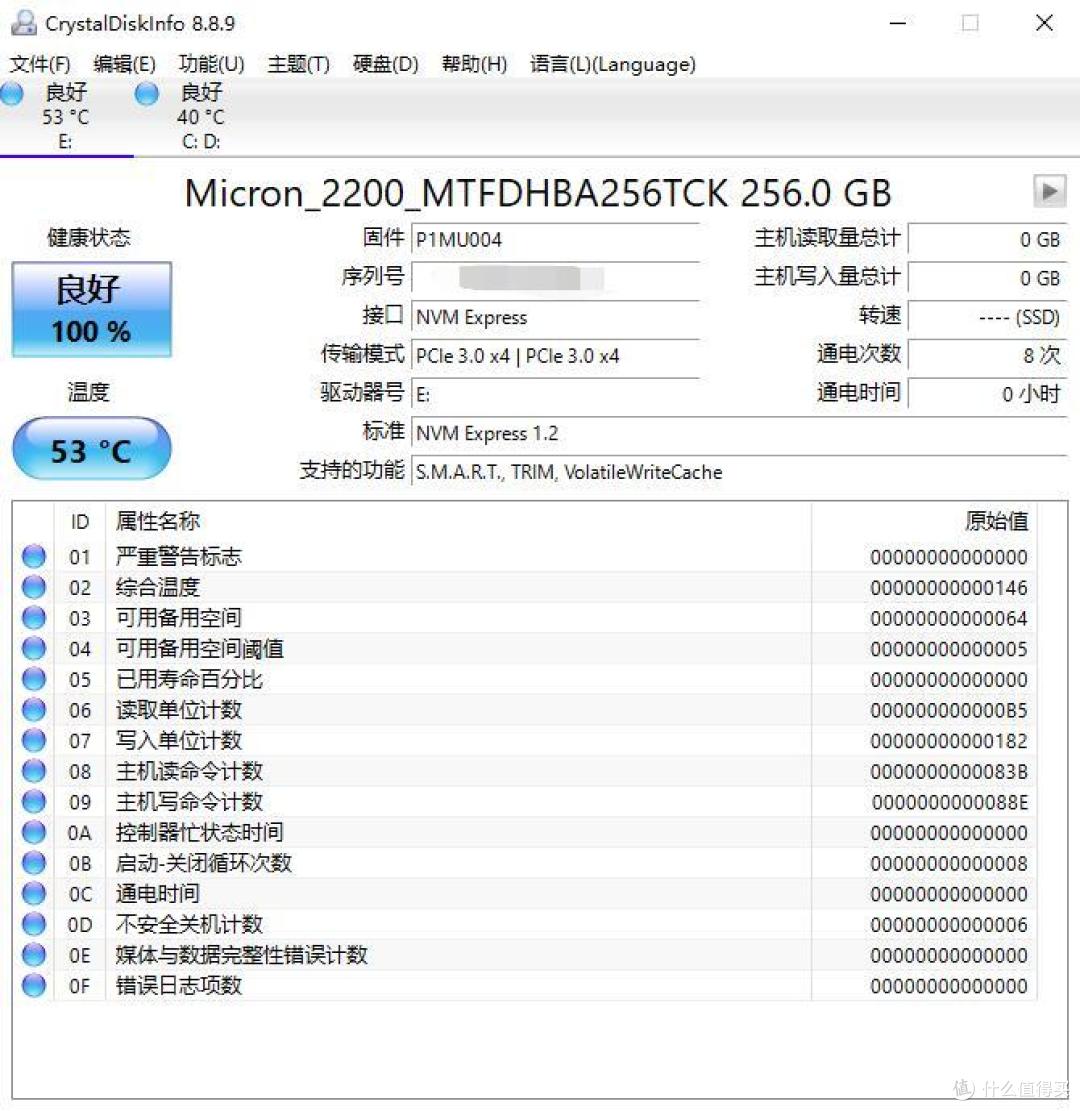Click the status icon for attribute 09 主机写命令计数
1080x1111 pixels.
34,801
